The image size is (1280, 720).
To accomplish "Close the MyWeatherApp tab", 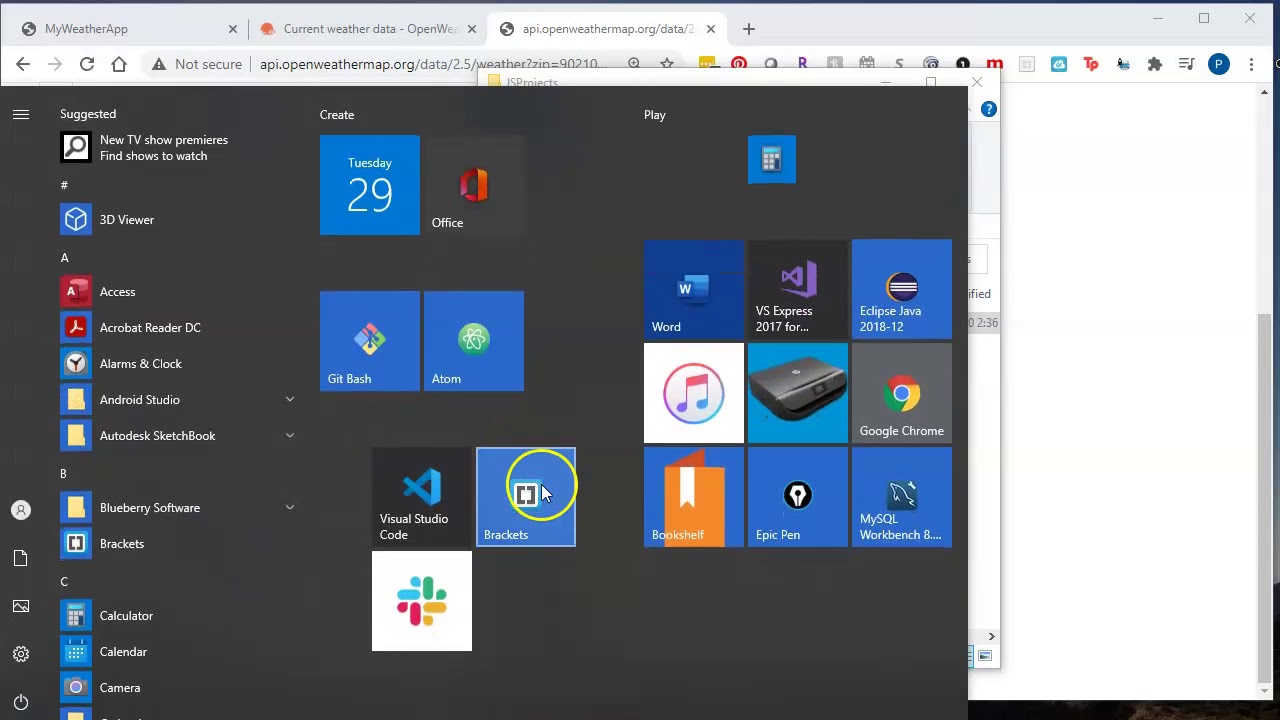I will coord(233,29).
